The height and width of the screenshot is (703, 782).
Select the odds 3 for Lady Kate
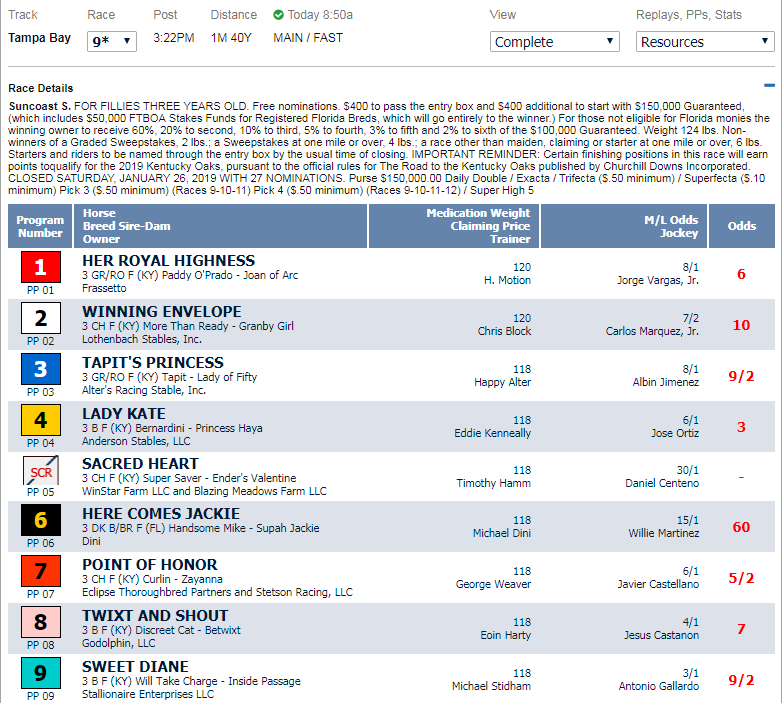click(x=741, y=426)
